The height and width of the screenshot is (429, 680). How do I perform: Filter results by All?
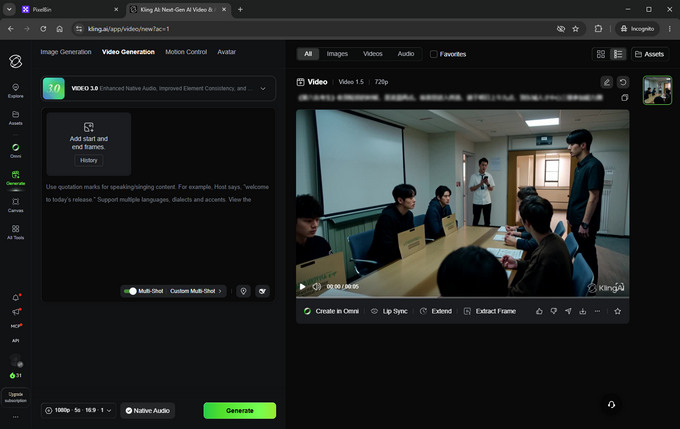308,54
